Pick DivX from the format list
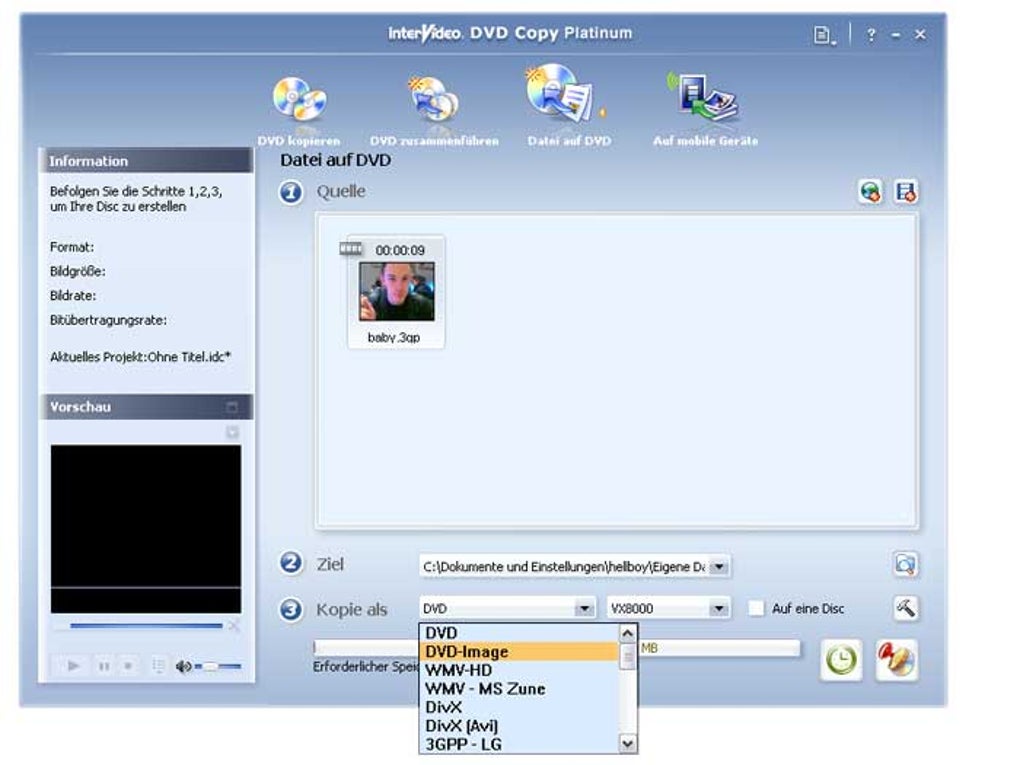Image resolution: width=1020 pixels, height=765 pixels. pyautogui.click(x=519, y=707)
